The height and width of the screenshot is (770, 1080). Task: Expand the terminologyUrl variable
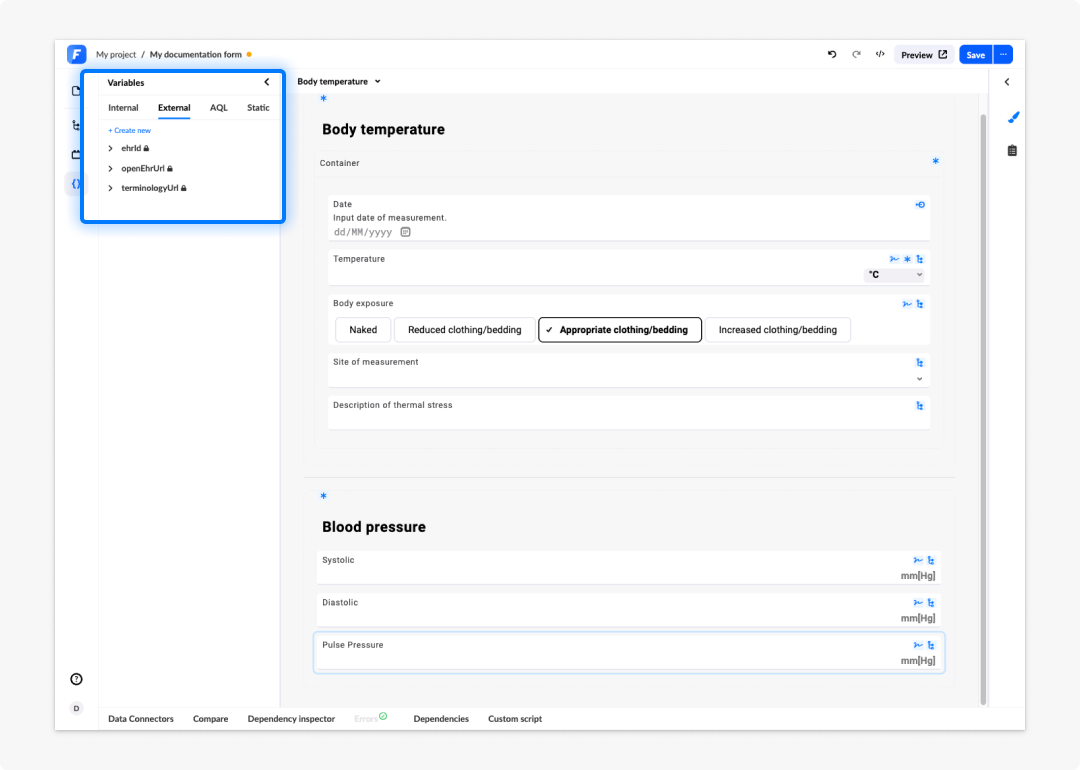pos(110,188)
